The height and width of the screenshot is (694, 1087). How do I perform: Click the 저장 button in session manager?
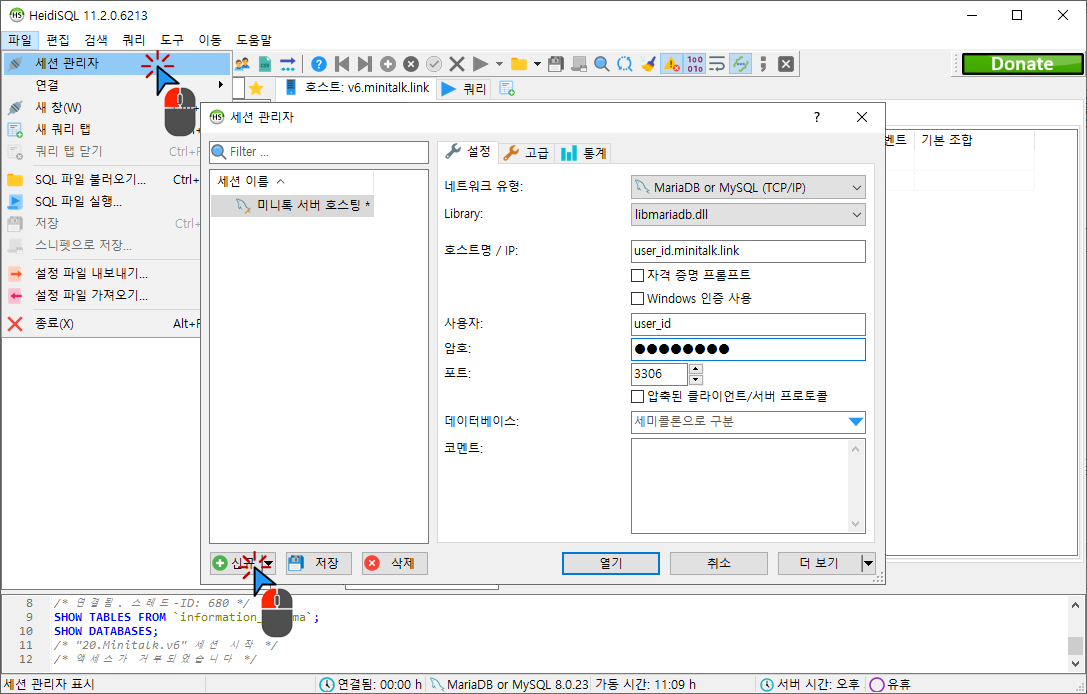[319, 563]
